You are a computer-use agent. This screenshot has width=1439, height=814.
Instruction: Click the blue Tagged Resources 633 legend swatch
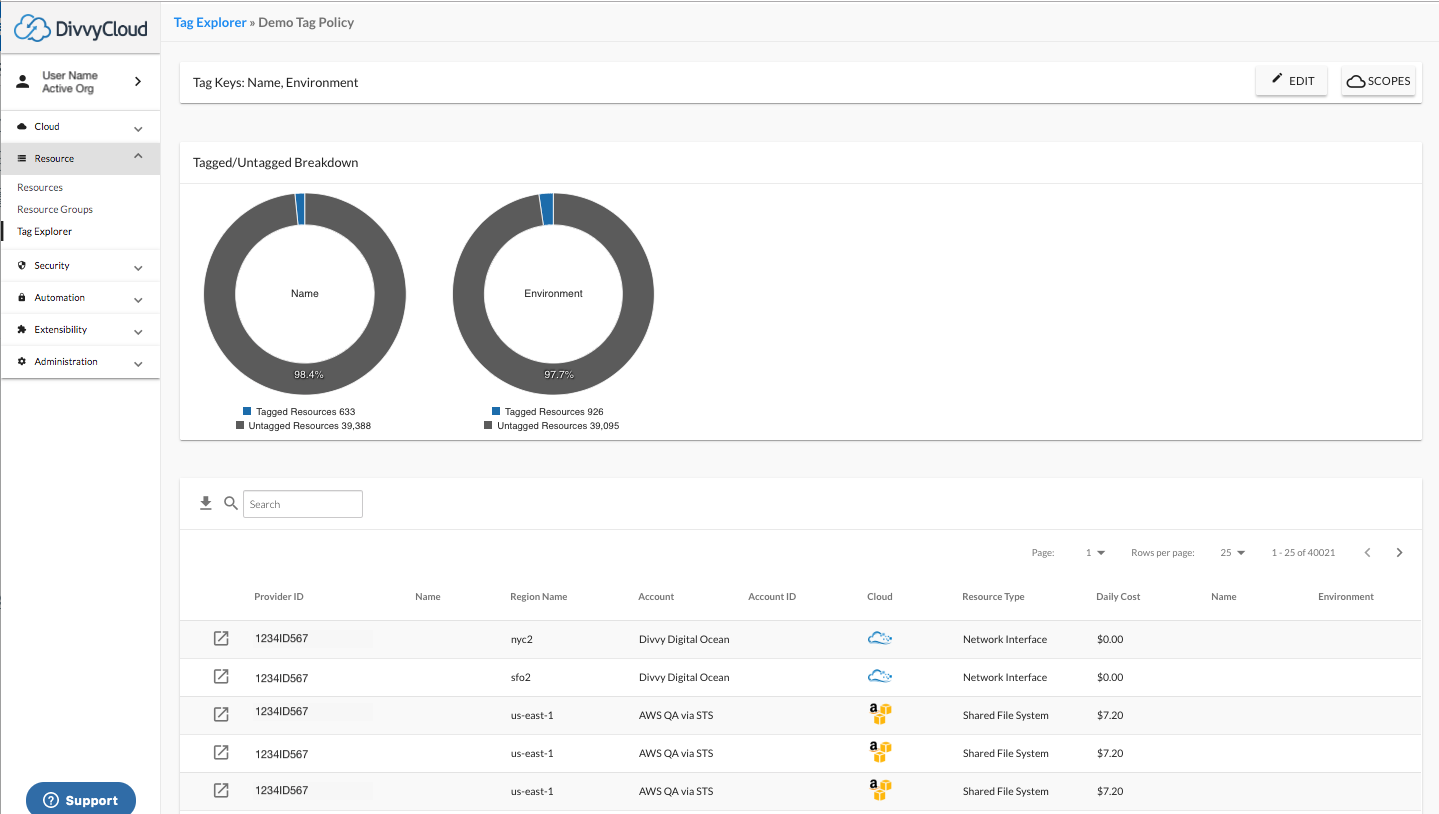(247, 411)
